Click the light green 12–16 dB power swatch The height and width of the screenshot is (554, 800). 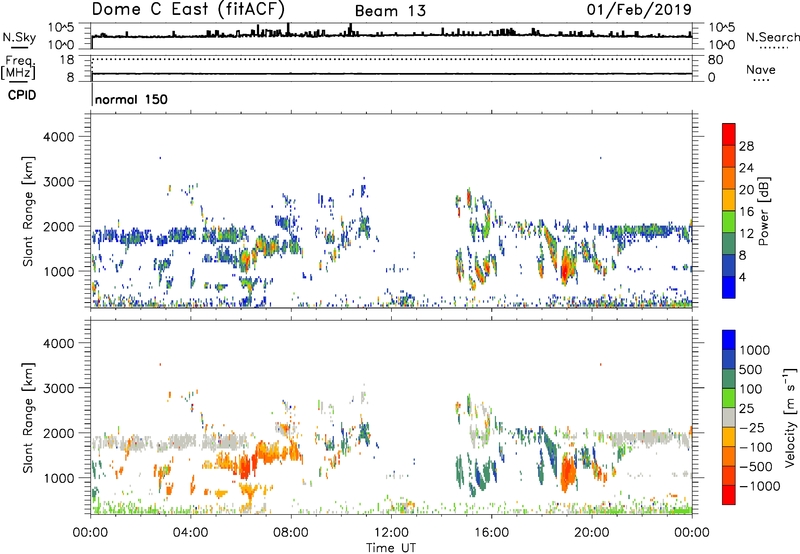click(x=729, y=222)
